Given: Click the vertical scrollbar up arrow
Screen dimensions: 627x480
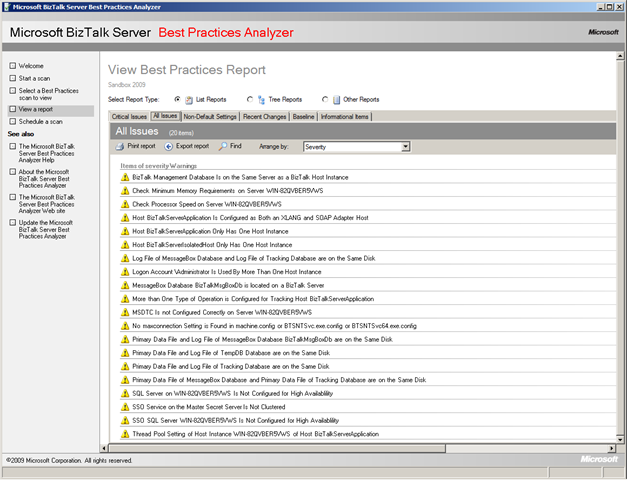Looking at the screenshot, I should (620, 56).
